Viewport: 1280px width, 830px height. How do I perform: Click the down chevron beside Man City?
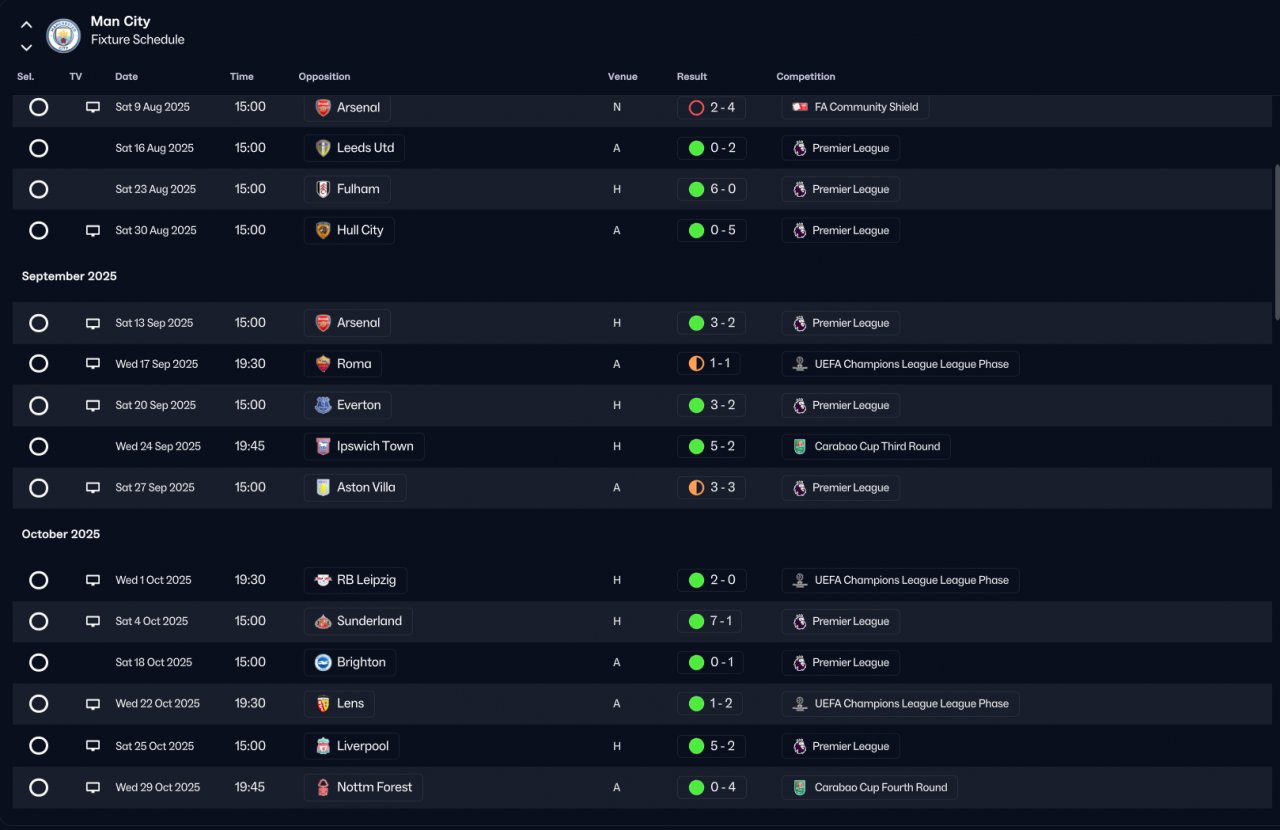click(x=26, y=47)
